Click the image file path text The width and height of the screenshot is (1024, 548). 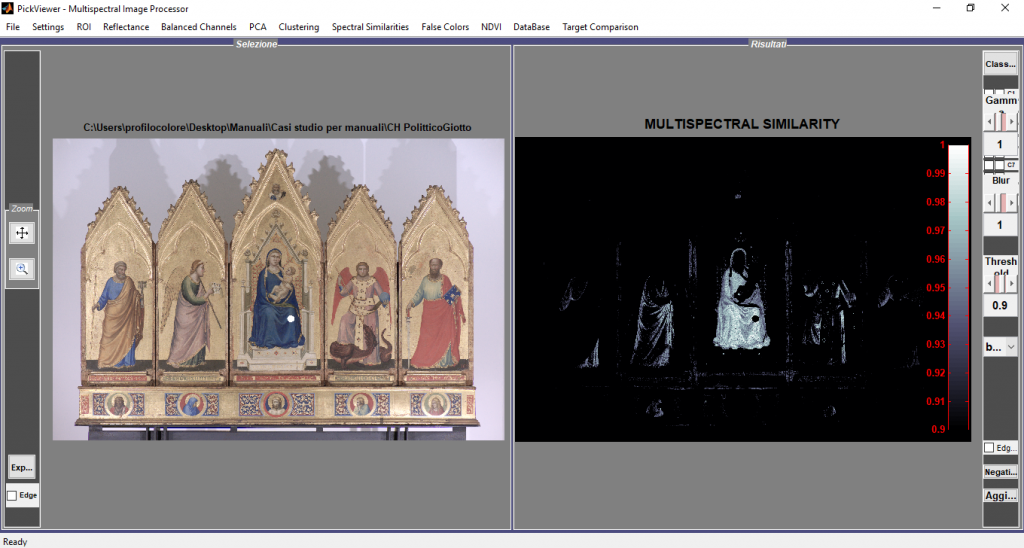277,127
